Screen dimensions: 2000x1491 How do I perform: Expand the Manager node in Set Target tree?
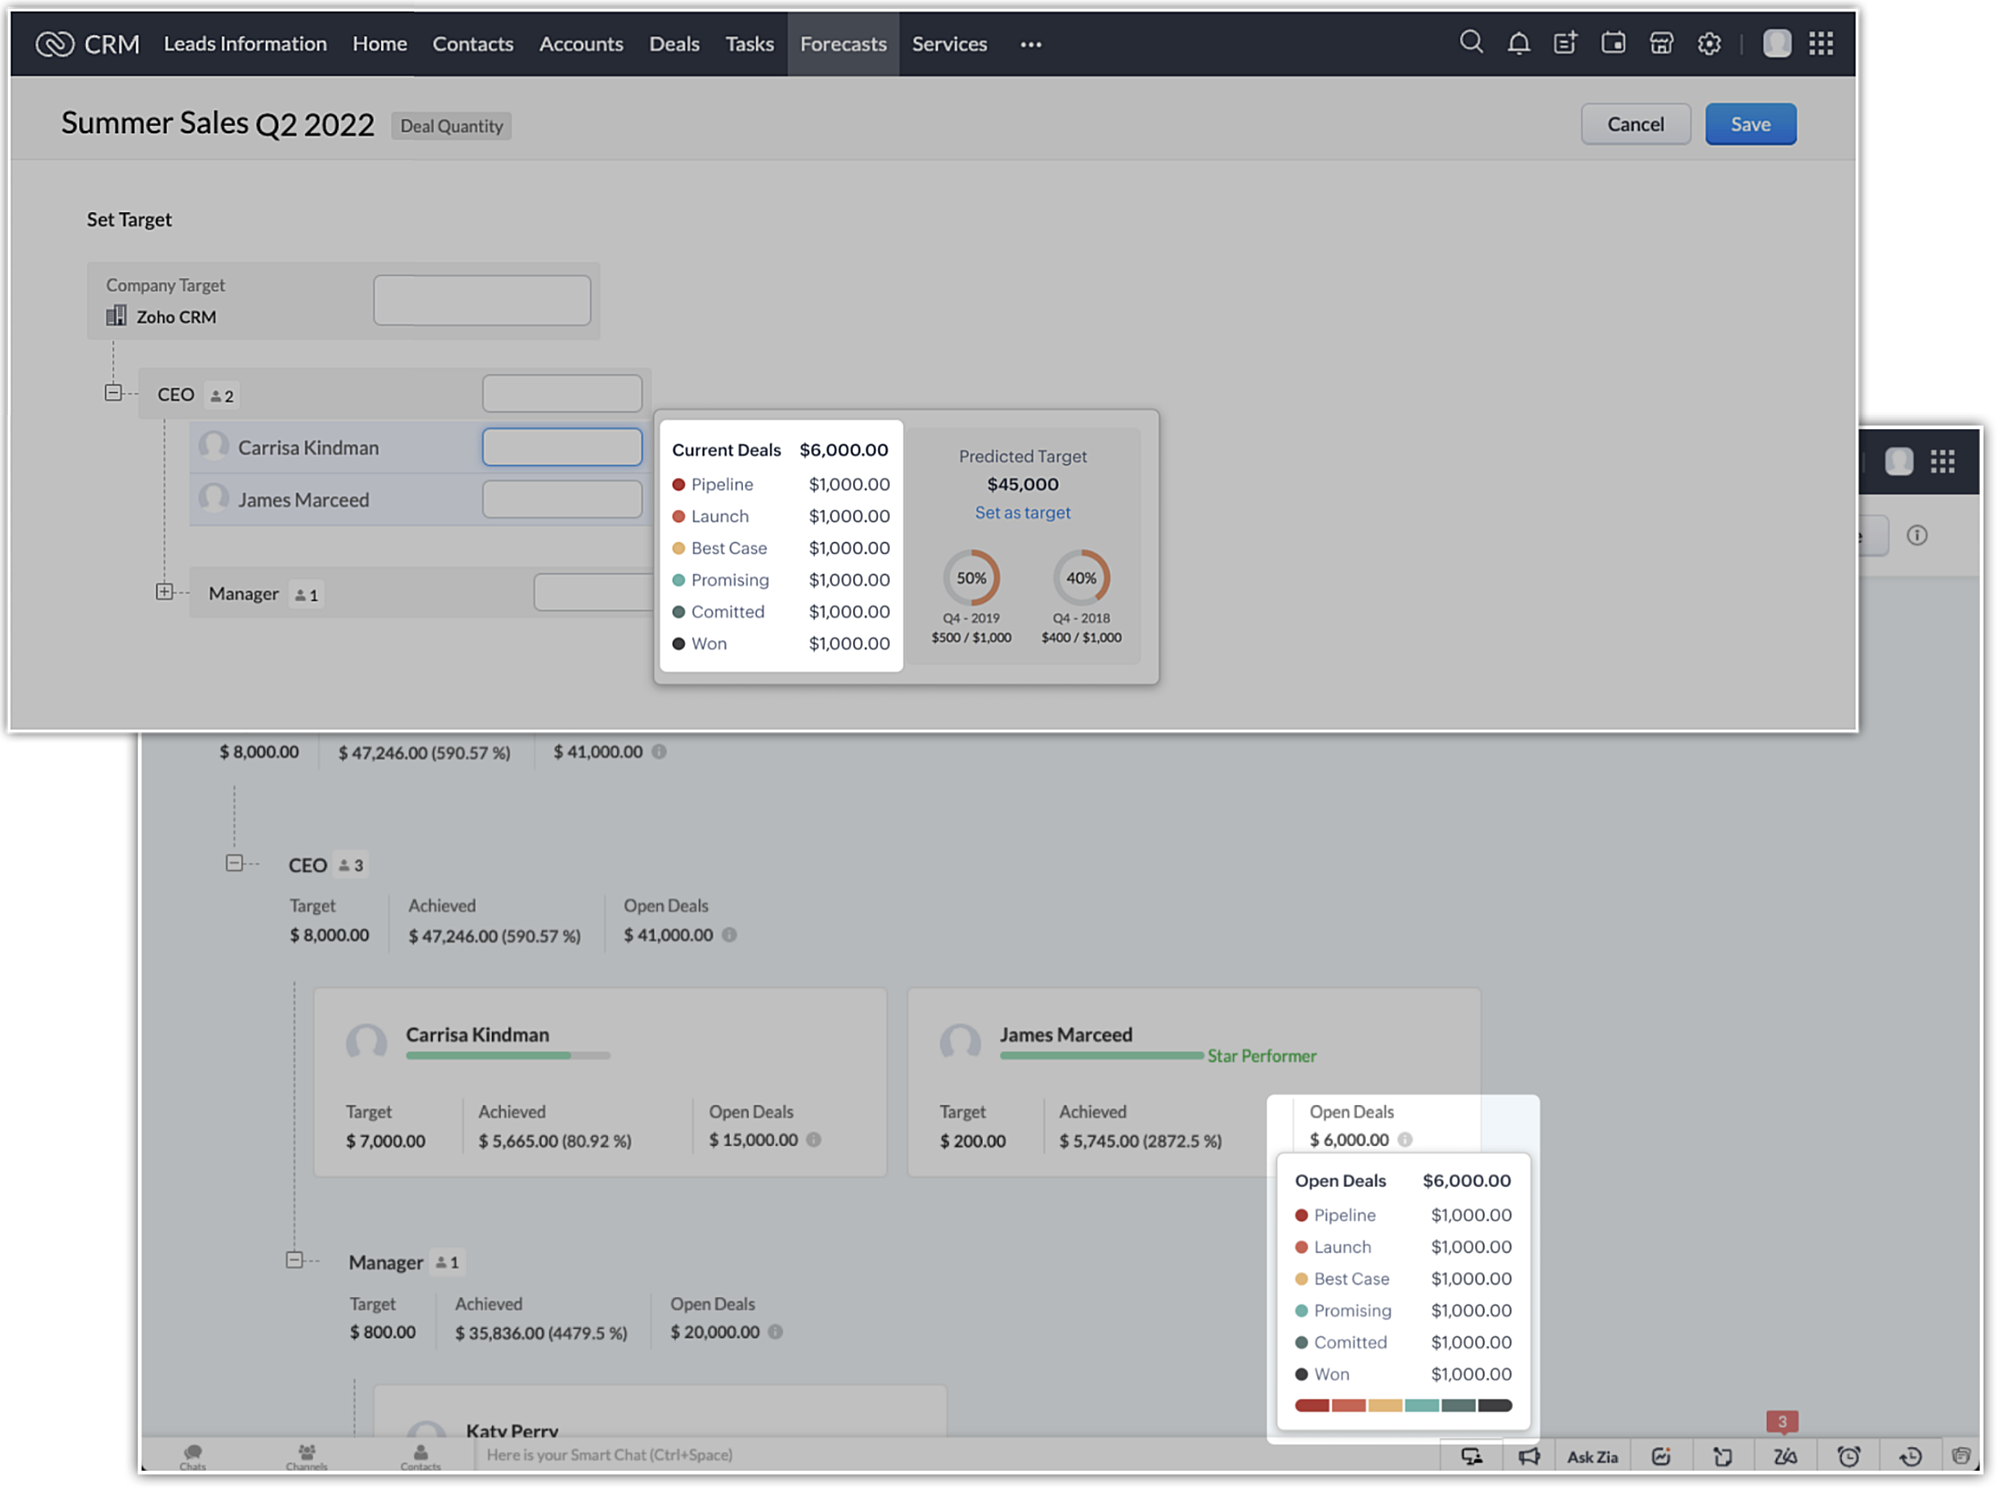pos(164,592)
